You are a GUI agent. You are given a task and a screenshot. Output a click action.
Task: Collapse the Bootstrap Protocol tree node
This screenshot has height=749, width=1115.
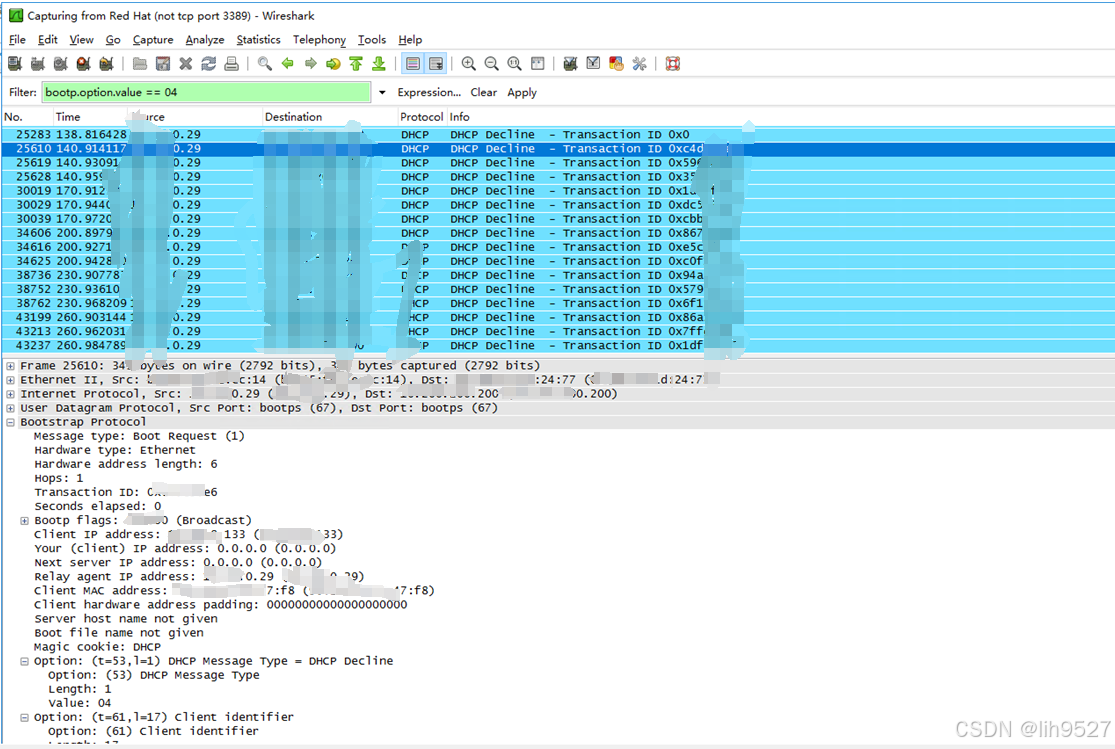[x=11, y=423]
